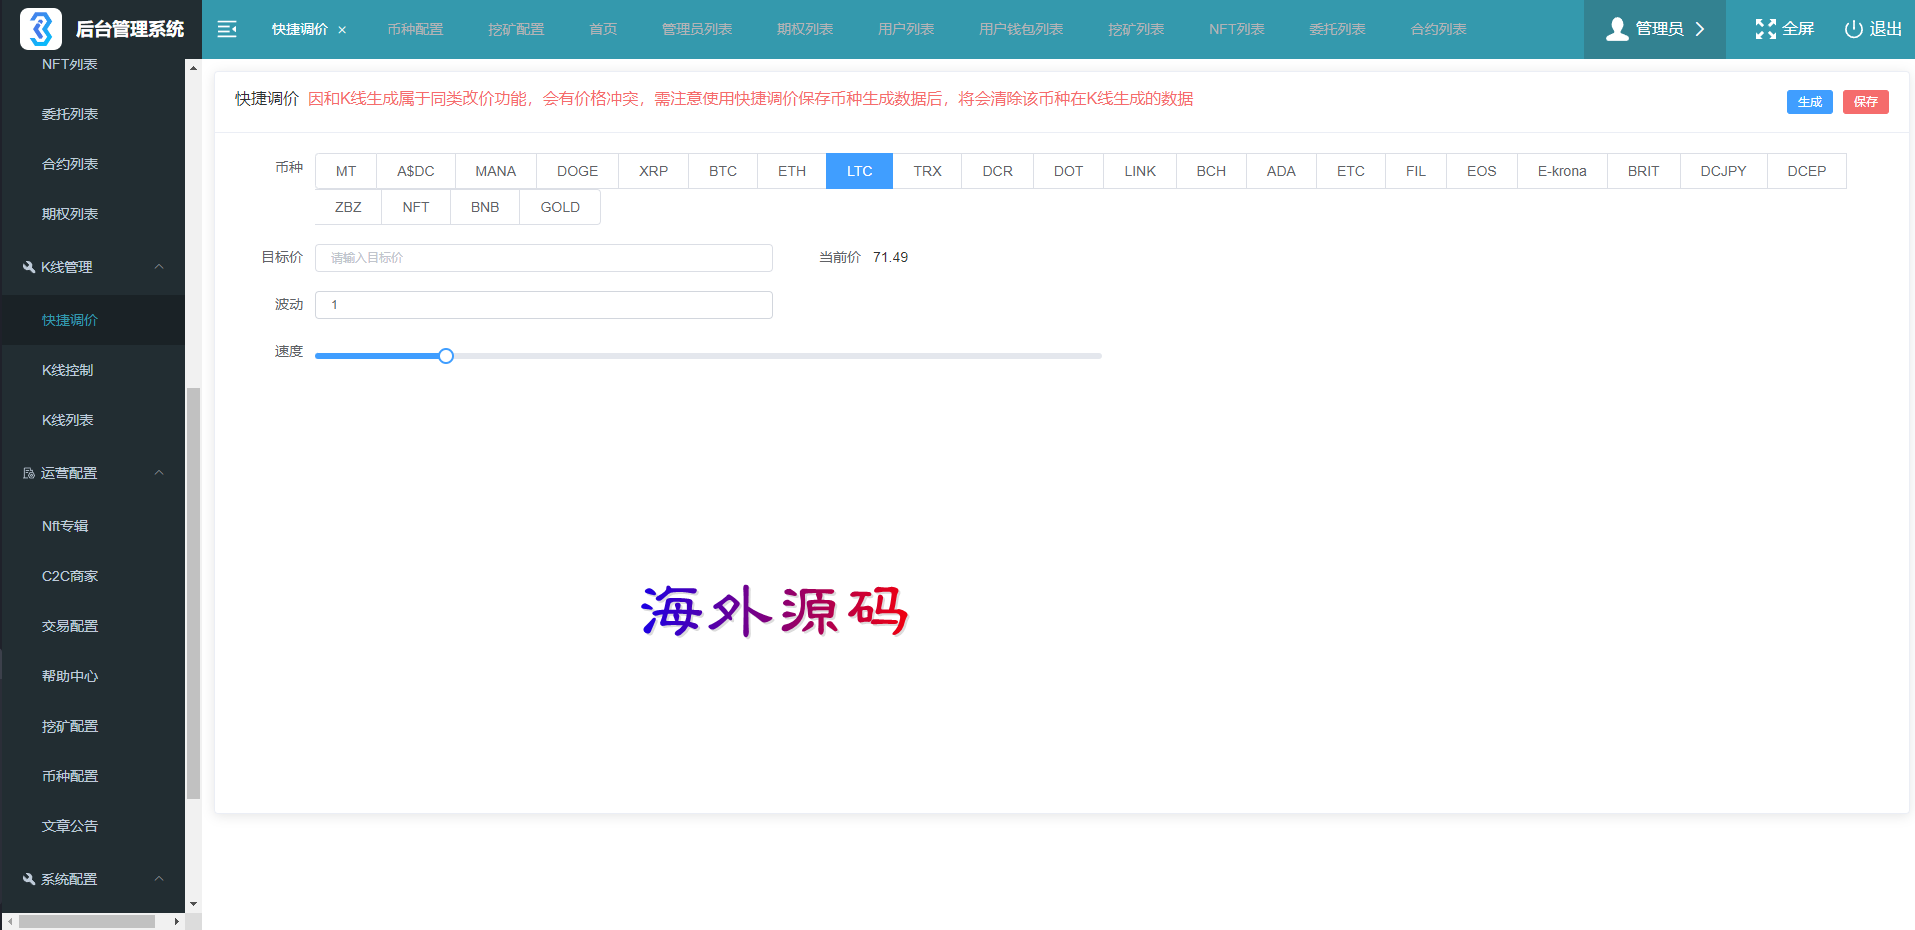Select the E-krona currency option
Screen dimensions: 1915x930
[x=1562, y=171]
